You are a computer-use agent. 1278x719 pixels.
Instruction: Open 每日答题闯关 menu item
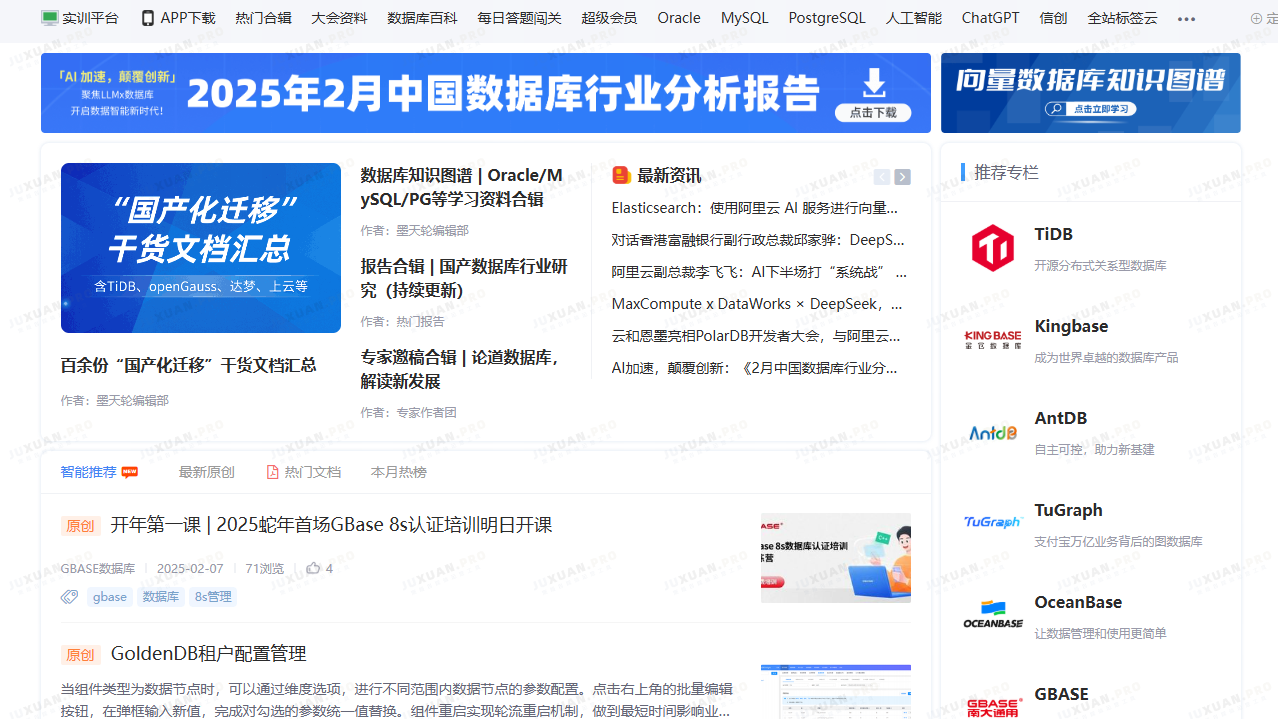coord(519,18)
